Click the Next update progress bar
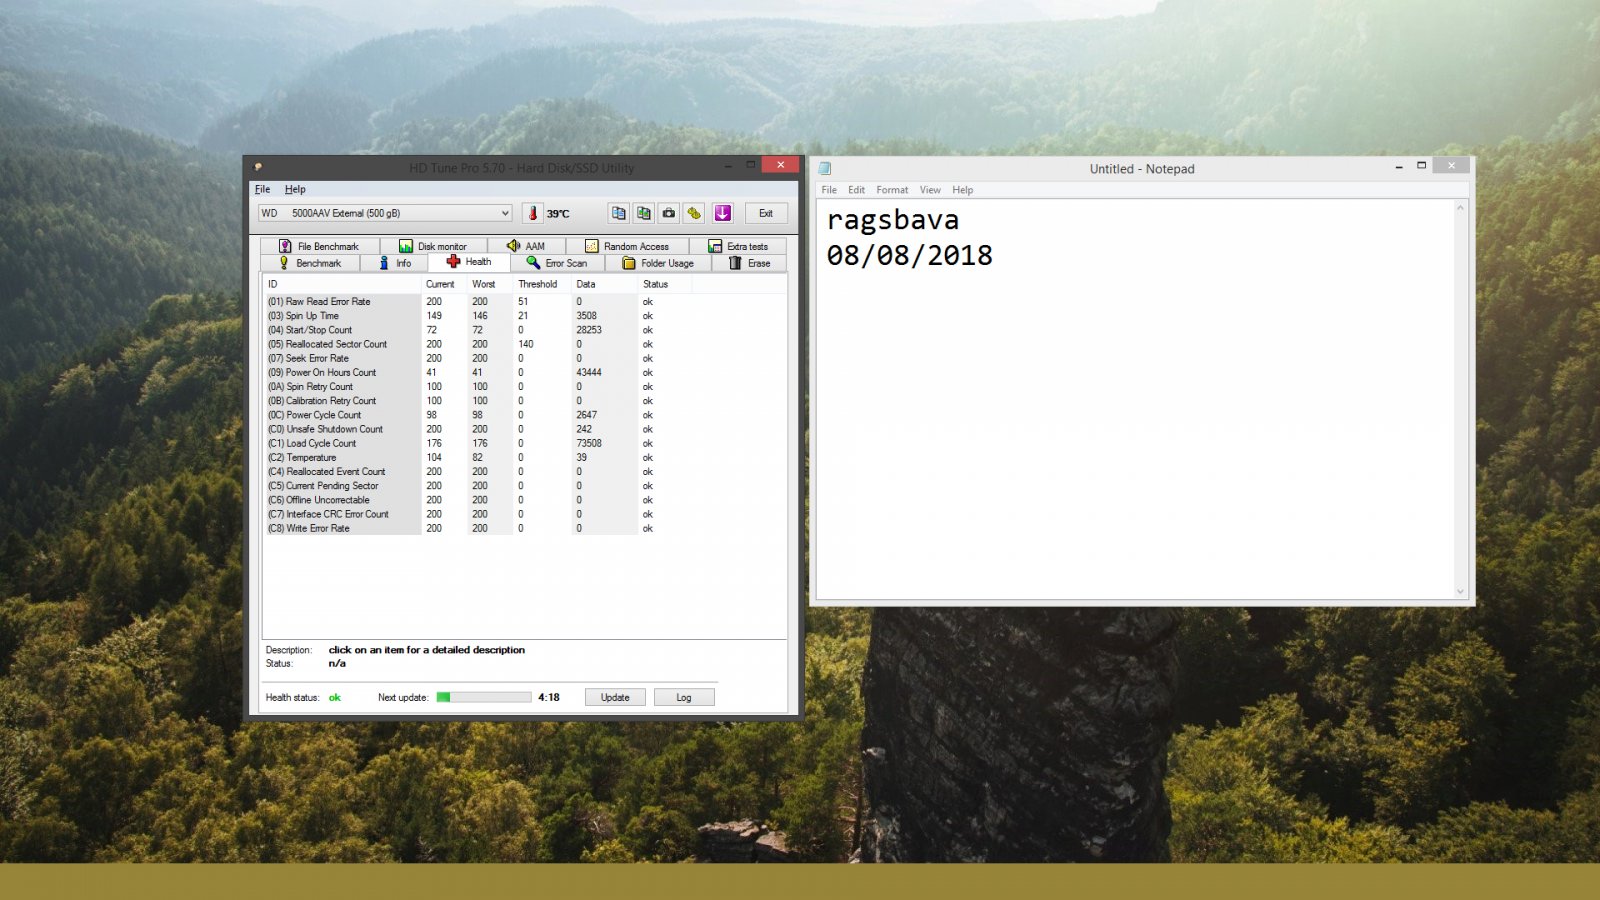Image resolution: width=1600 pixels, height=900 pixels. pos(484,697)
